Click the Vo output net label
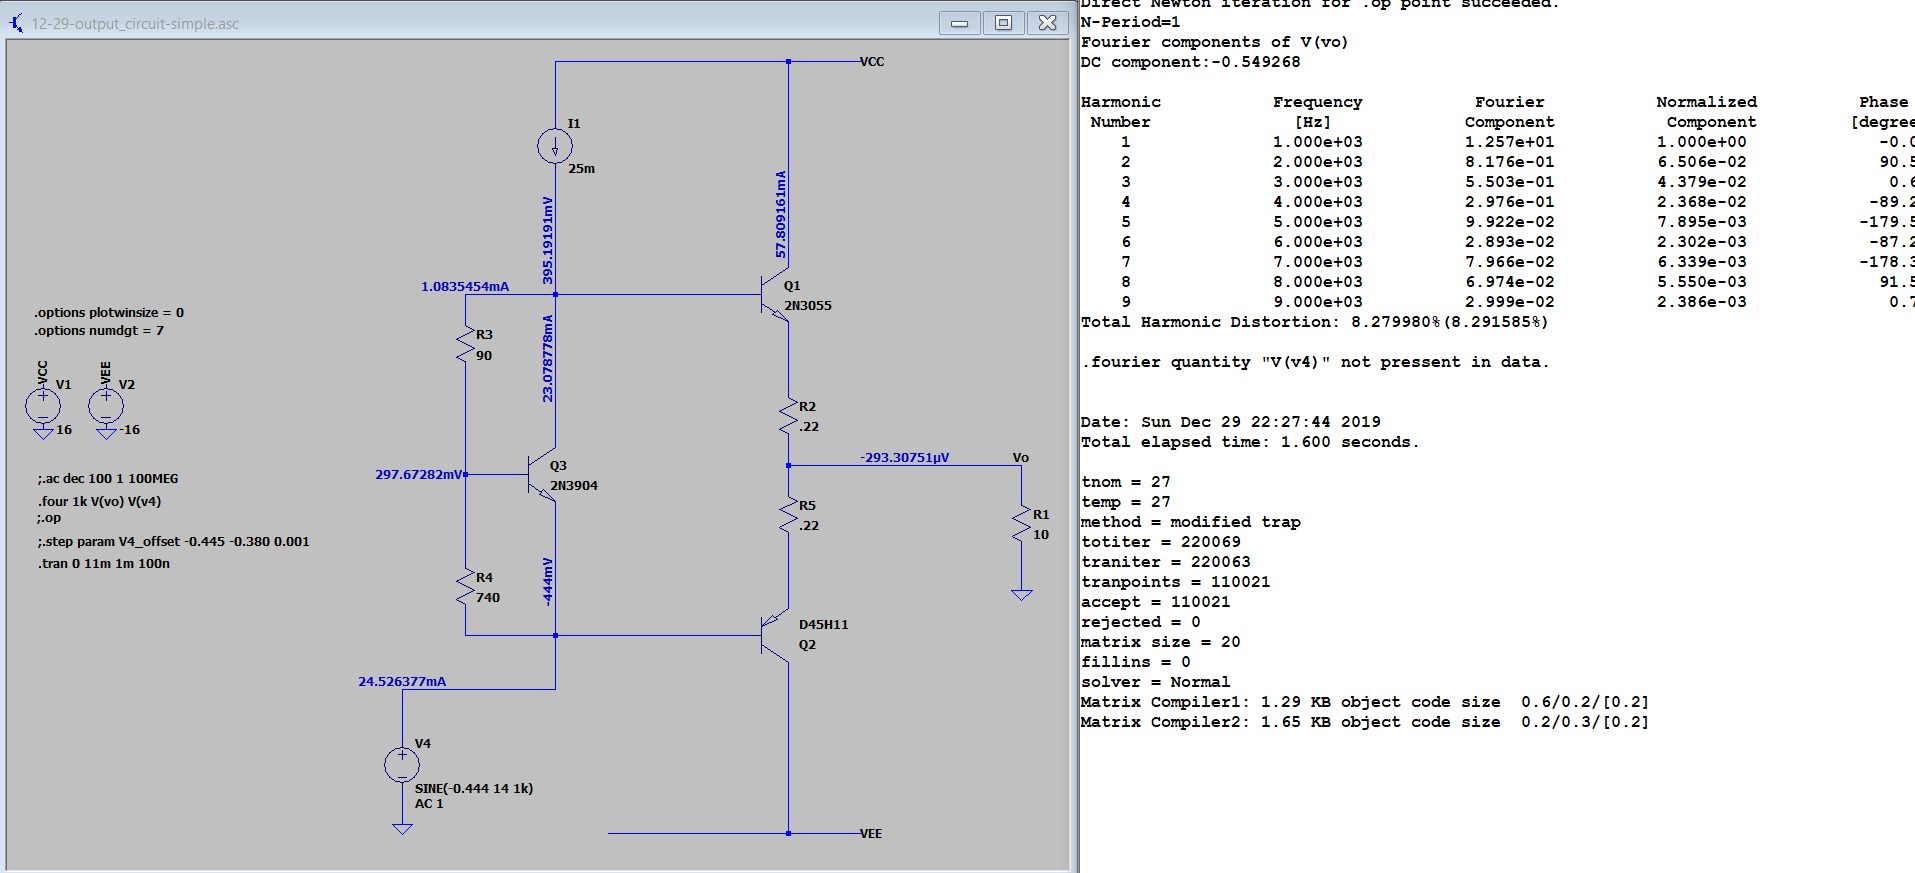Screen dimensions: 1915x873 coord(1020,458)
